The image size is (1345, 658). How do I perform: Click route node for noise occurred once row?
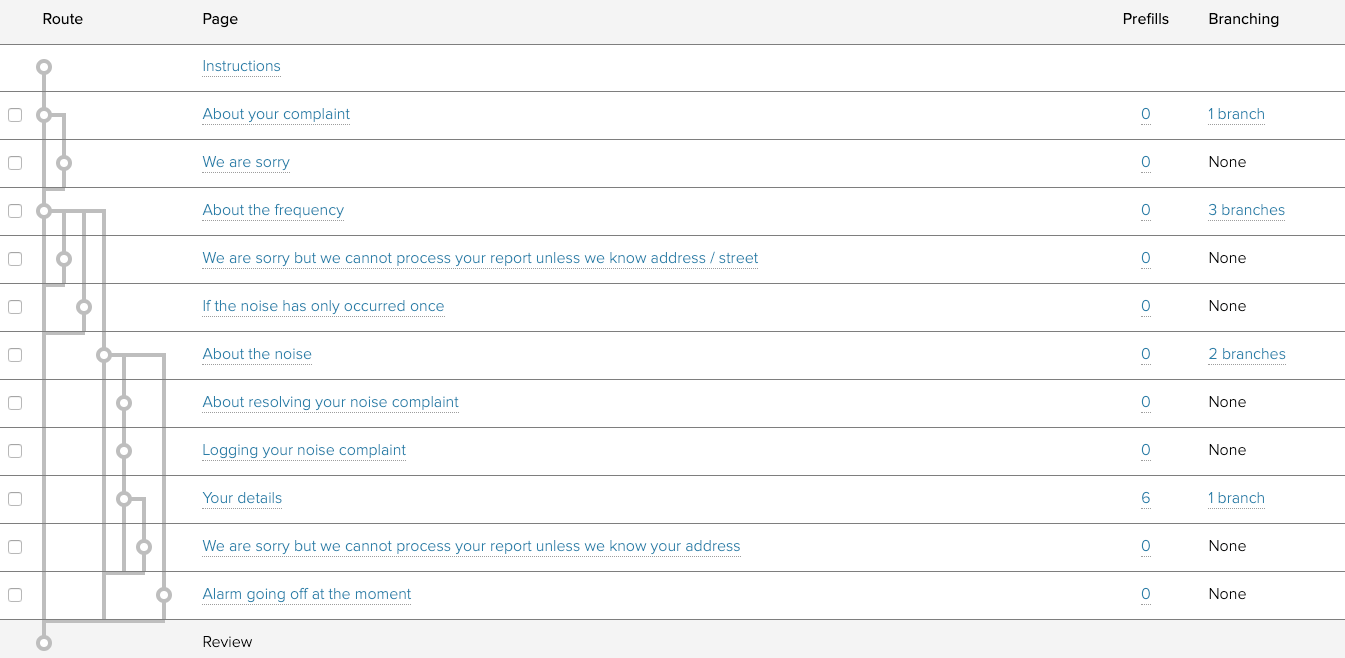coord(84,307)
